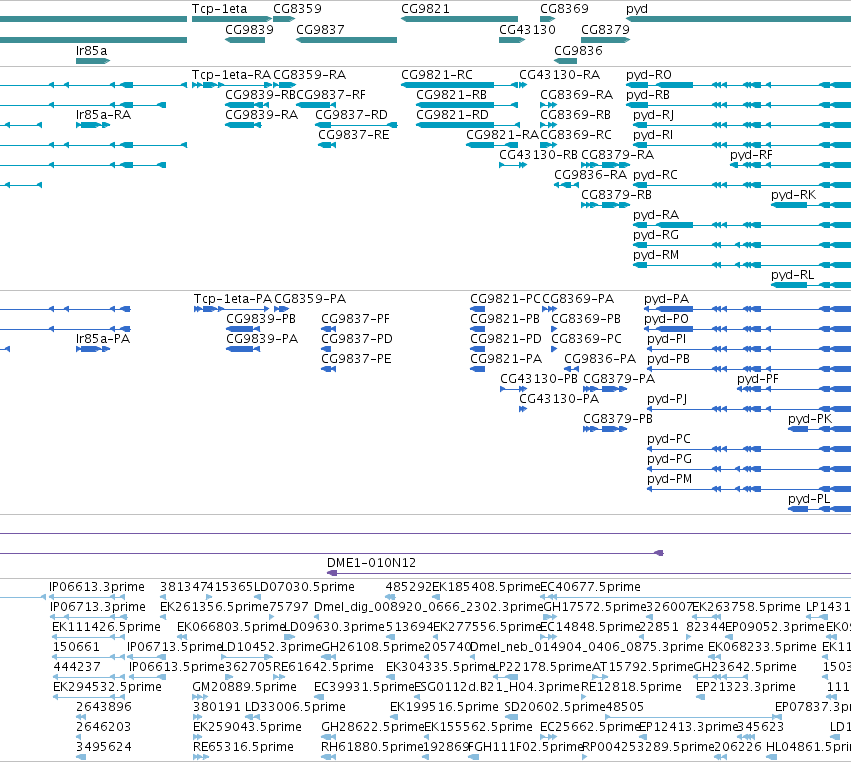Screen dimensions: 851x762
Task: Click EST GM20889.5prime
Action: (244, 687)
